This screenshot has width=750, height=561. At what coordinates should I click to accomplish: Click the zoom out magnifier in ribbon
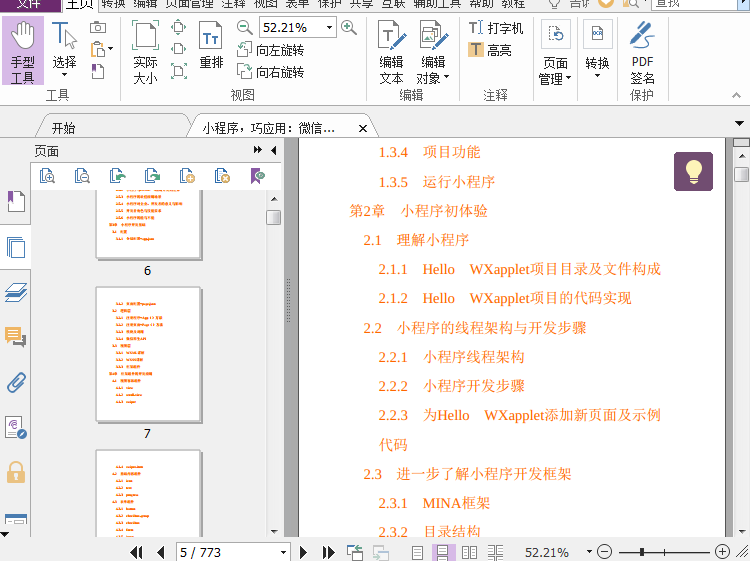point(244,28)
